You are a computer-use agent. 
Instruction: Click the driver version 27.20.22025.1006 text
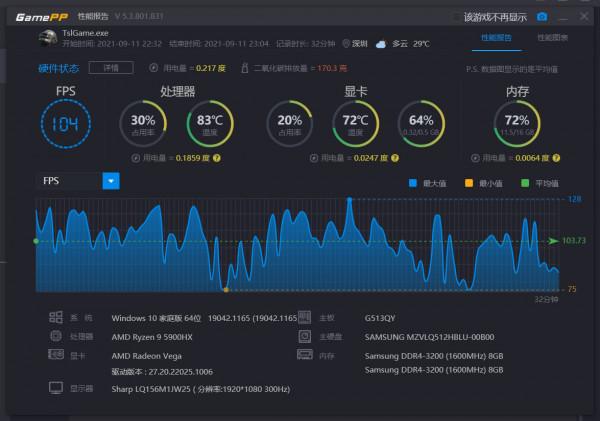162,372
